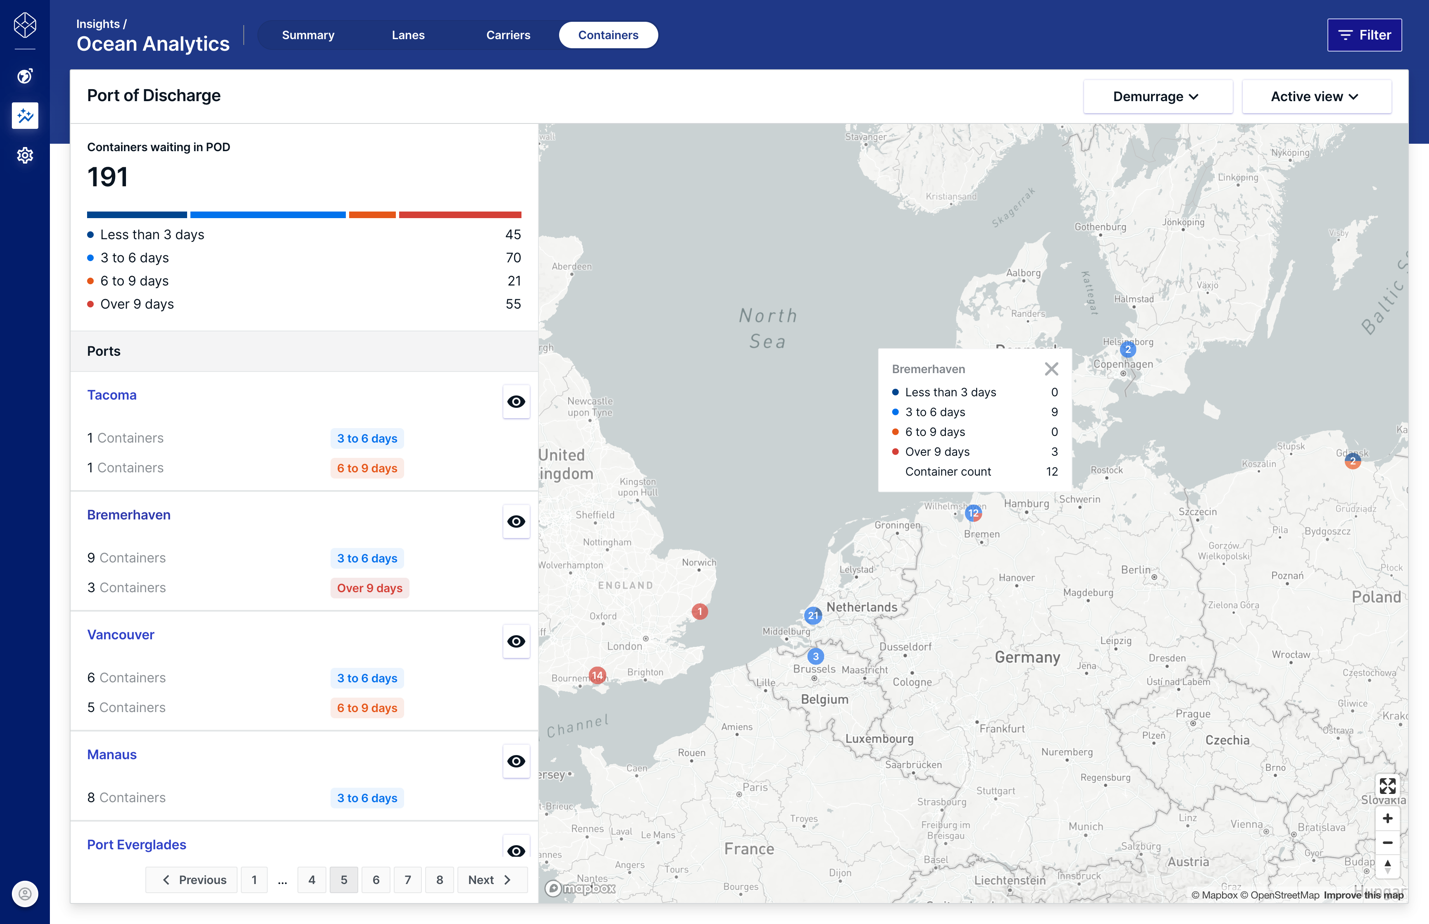This screenshot has width=1429, height=924.
Task: Click the Bremerhaven cluster marker 12
Action: (973, 513)
